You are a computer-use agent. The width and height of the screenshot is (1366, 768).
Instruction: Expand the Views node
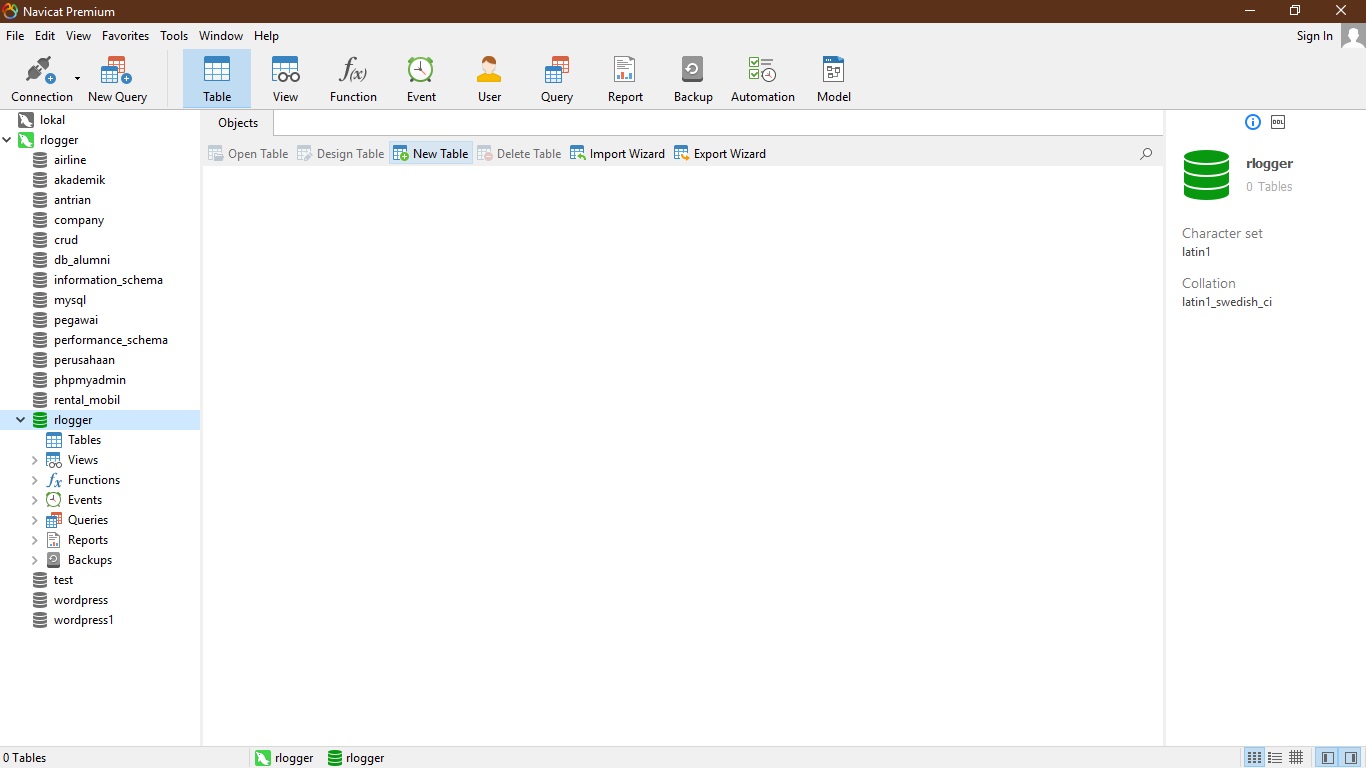(34, 460)
